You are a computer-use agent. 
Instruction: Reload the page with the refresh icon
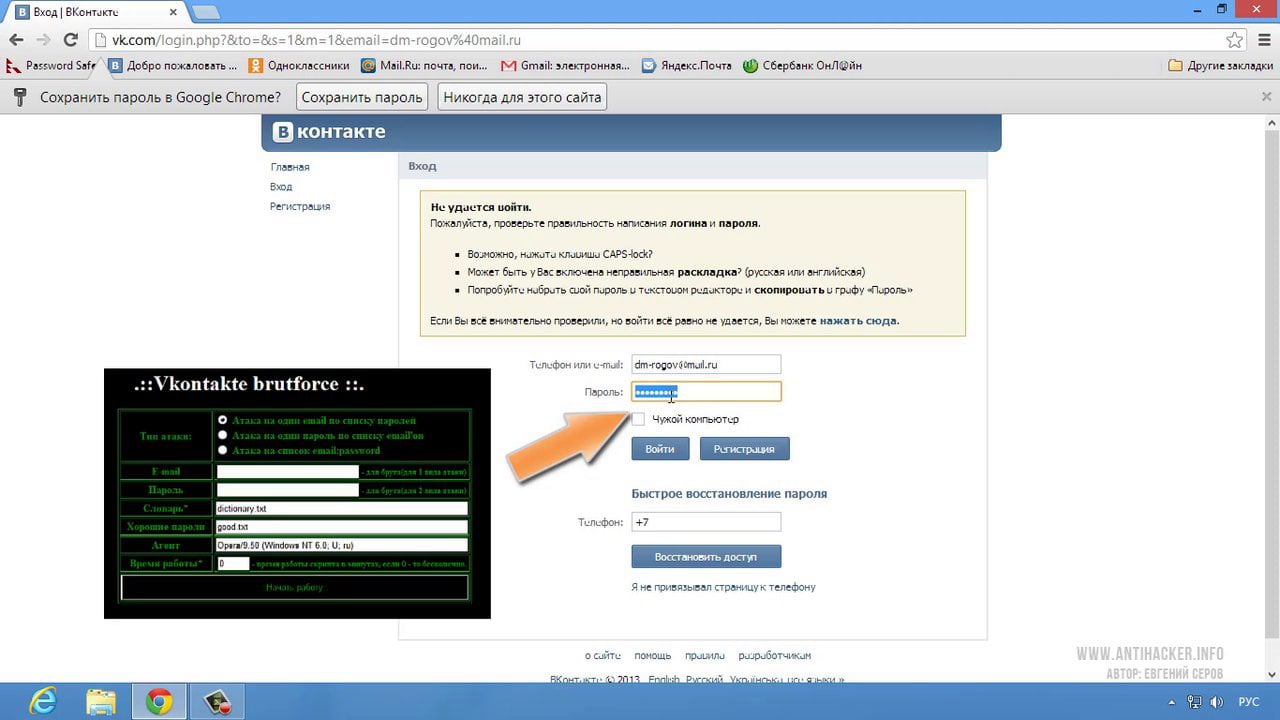point(70,40)
